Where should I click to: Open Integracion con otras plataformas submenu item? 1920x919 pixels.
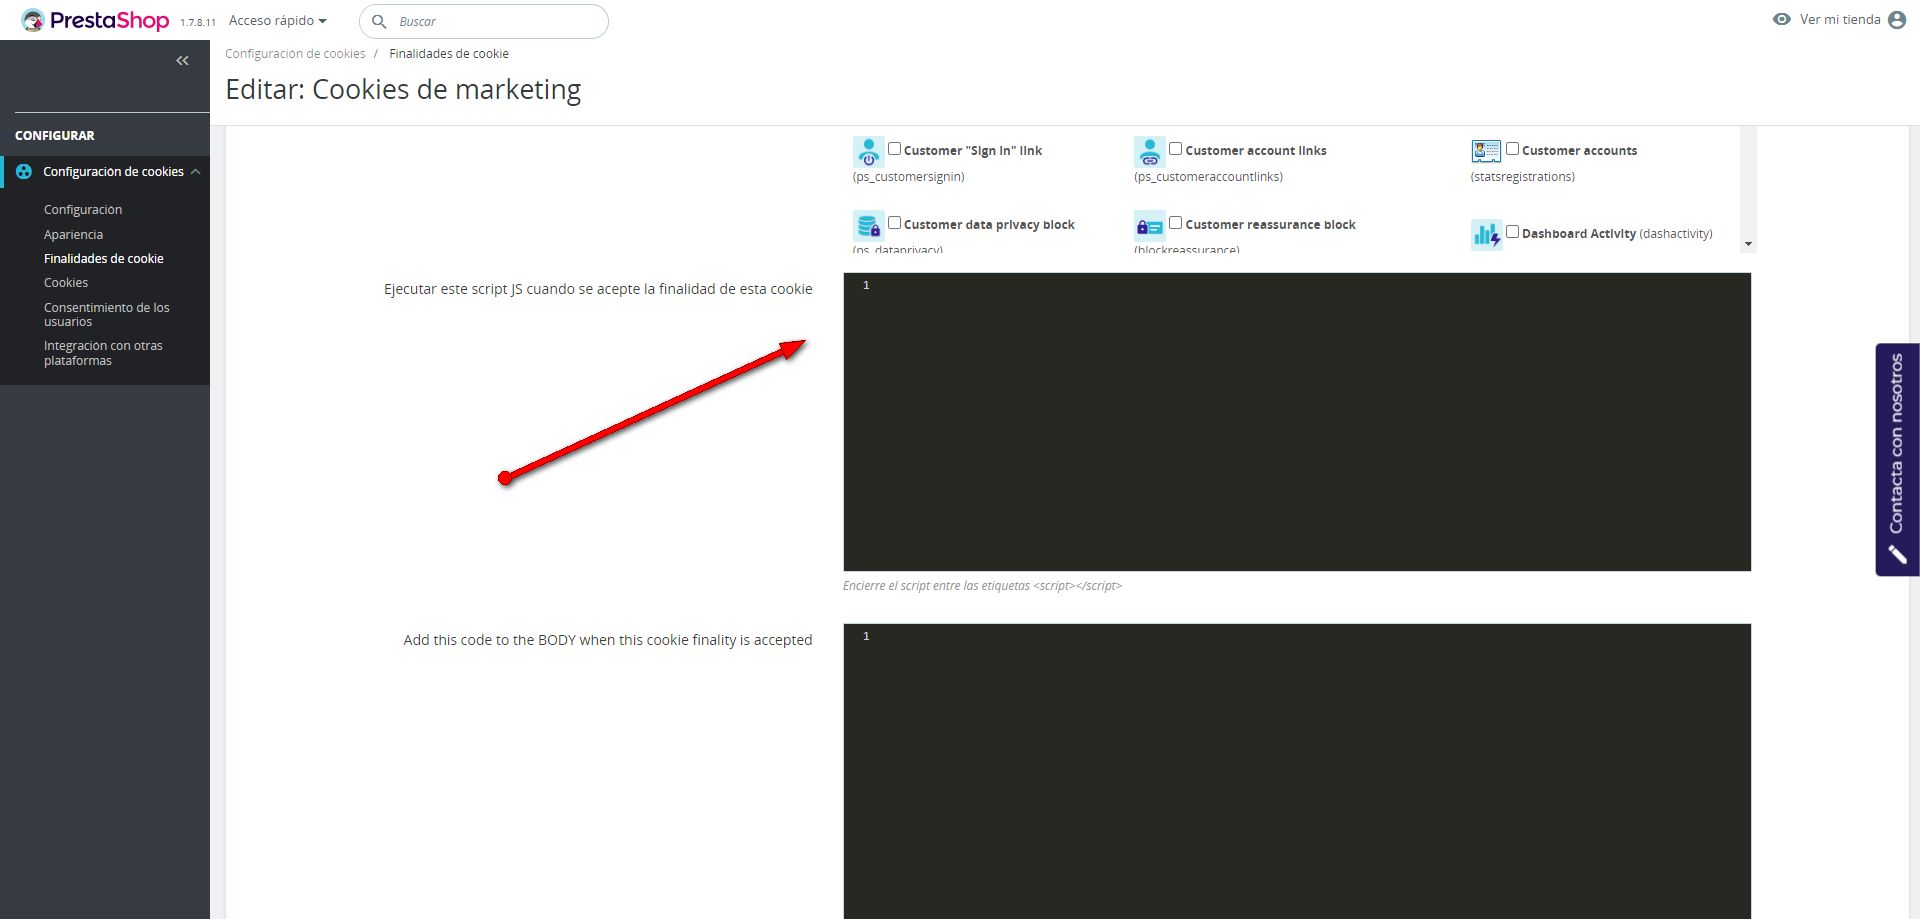coord(103,353)
